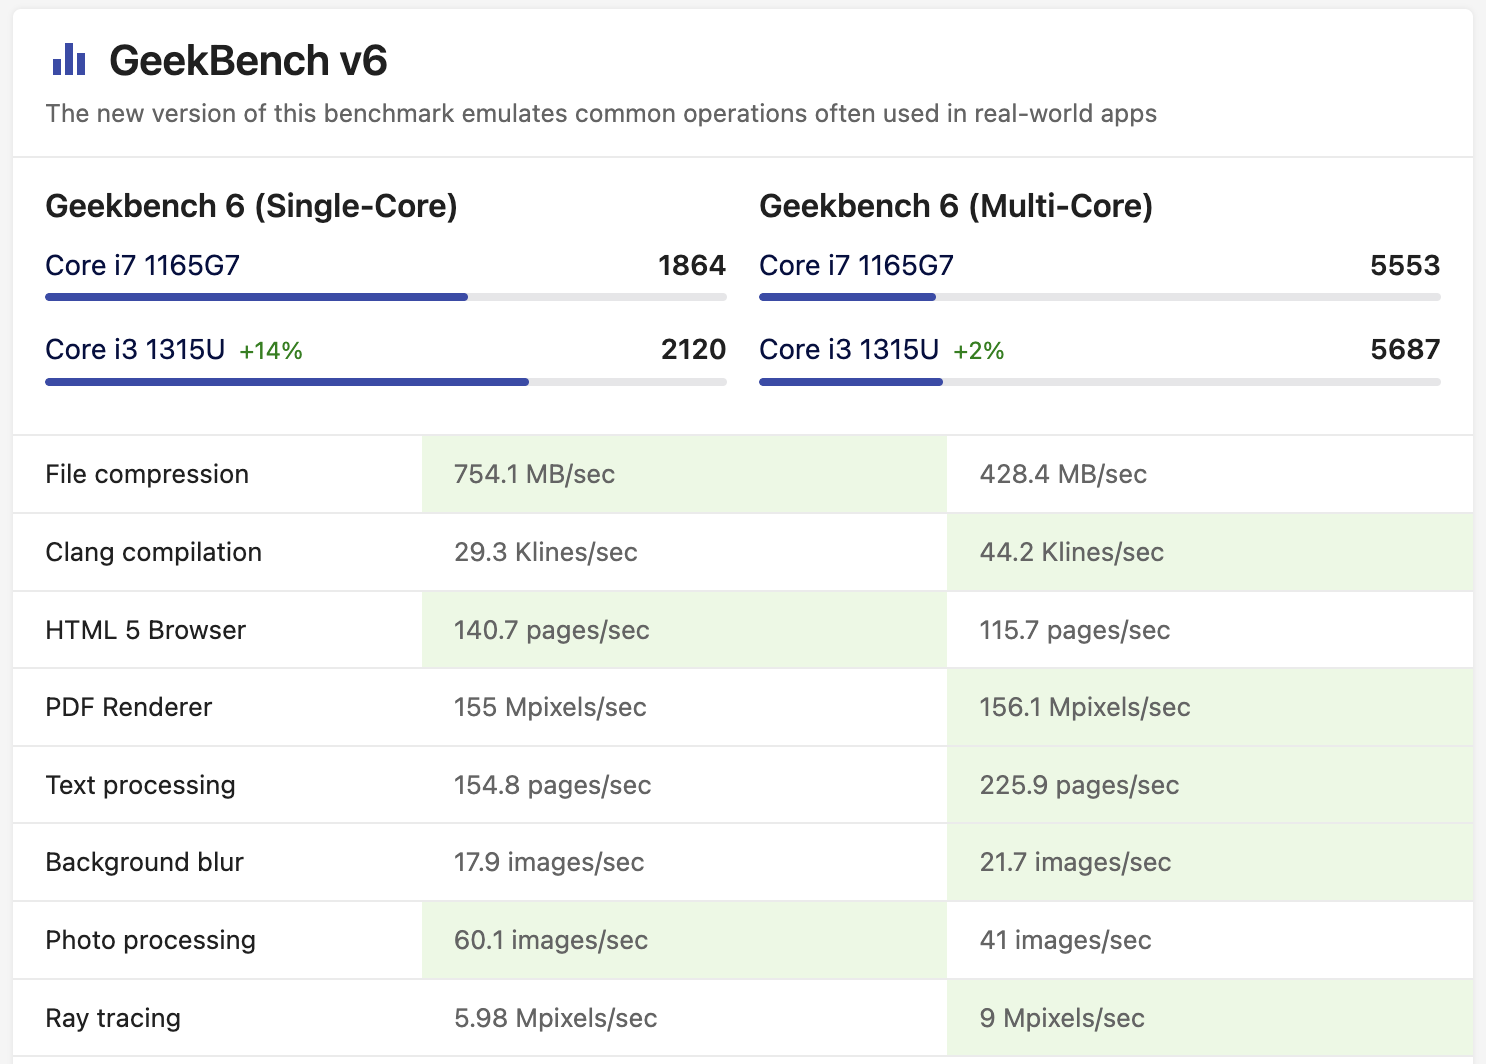Click the 754.1 MB/sec cell
The image size is (1486, 1064).
coord(684,474)
